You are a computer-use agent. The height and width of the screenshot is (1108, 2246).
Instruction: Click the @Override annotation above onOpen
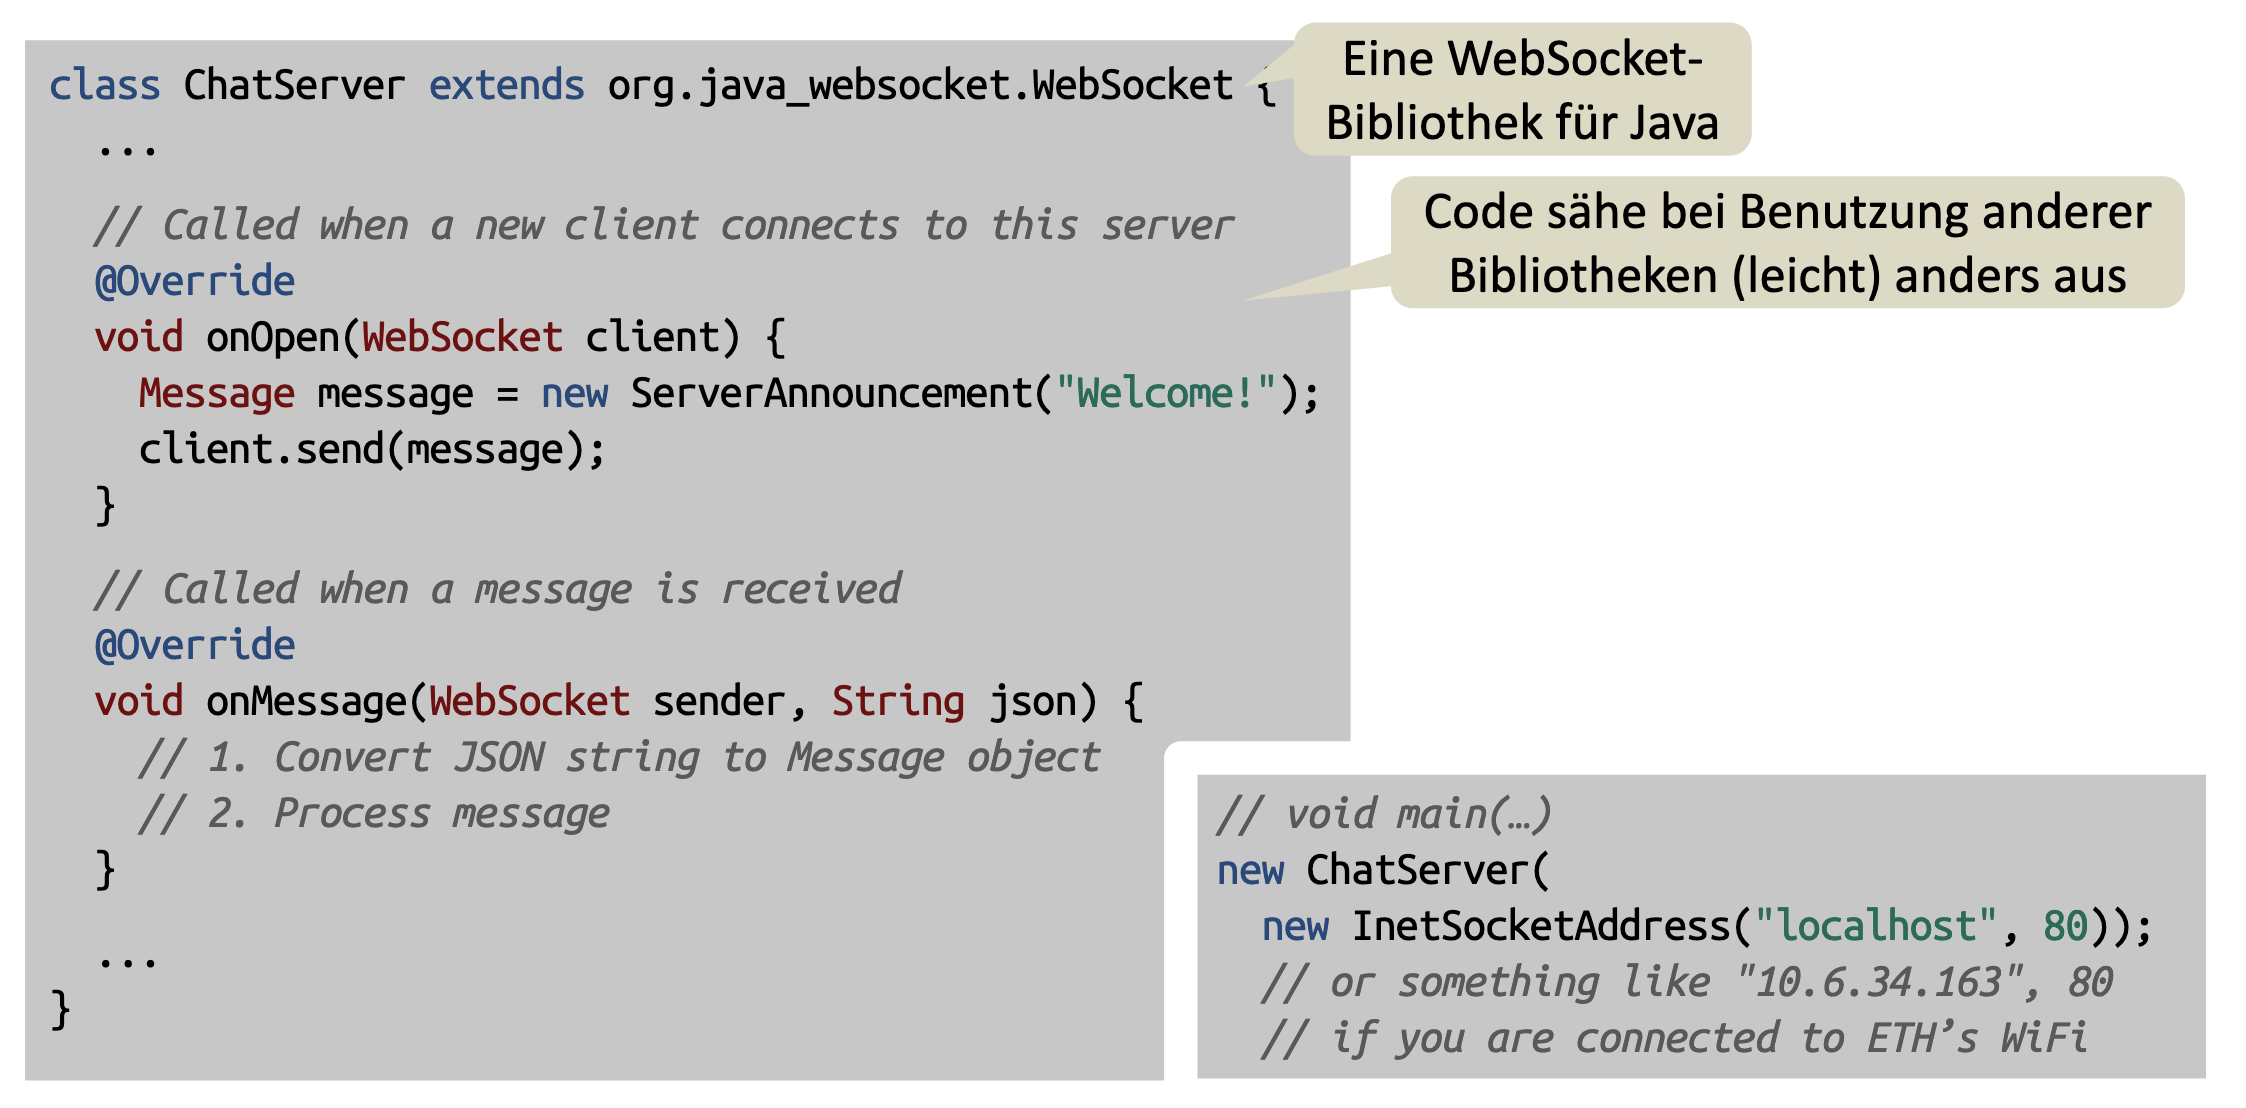(195, 282)
